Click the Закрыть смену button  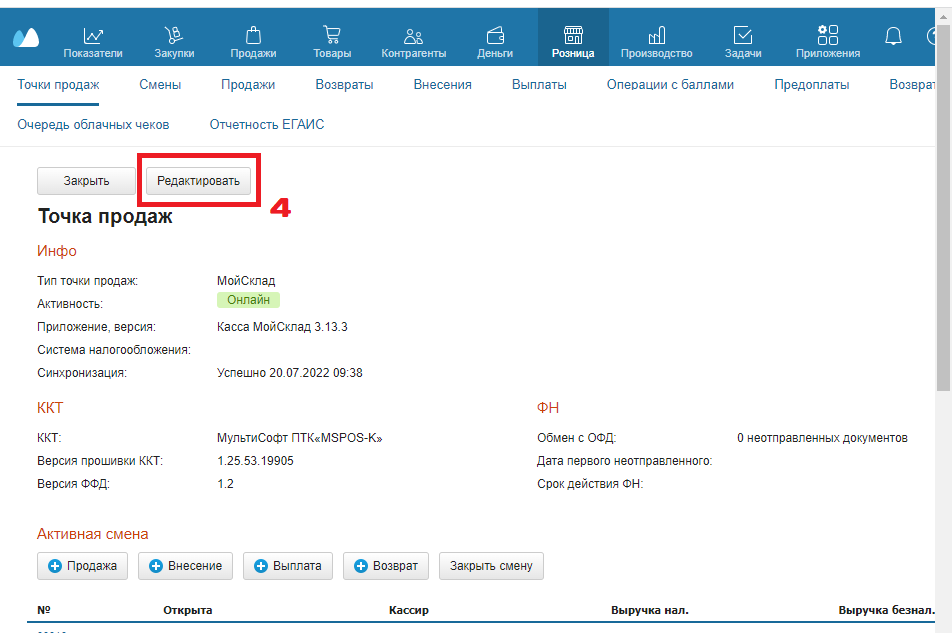point(491,566)
